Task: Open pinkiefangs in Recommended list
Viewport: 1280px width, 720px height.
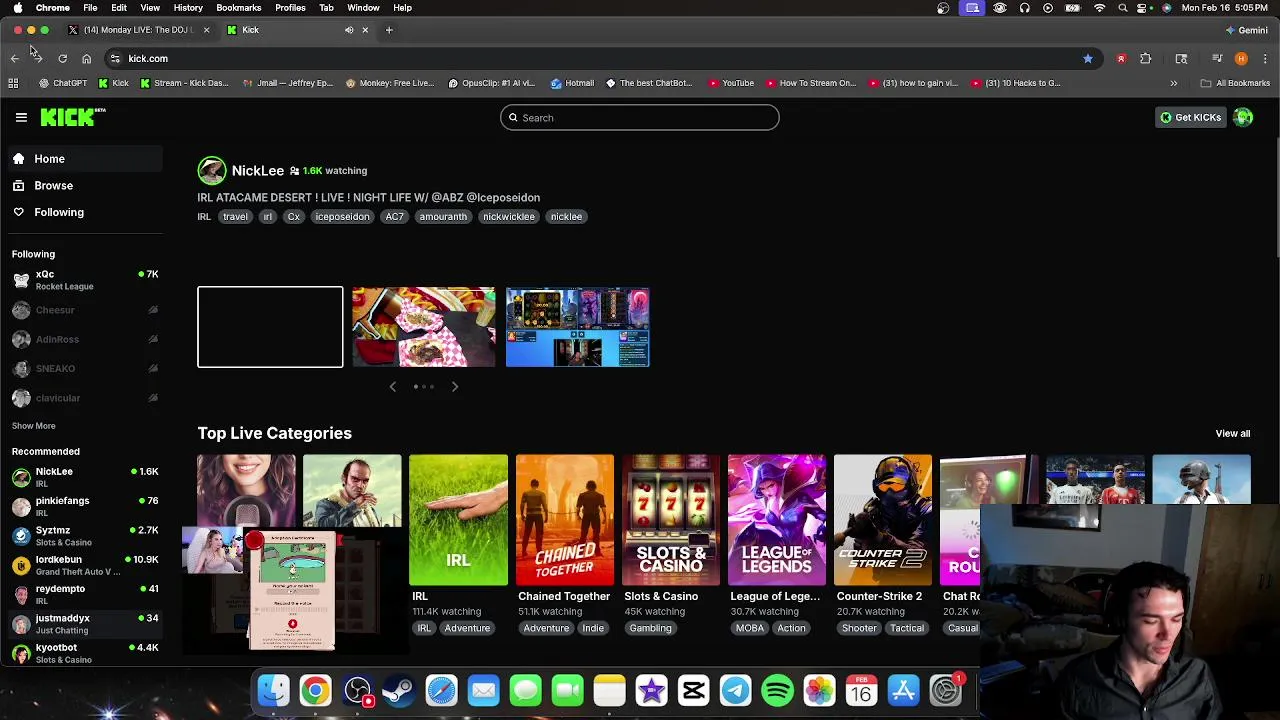Action: pos(83,506)
